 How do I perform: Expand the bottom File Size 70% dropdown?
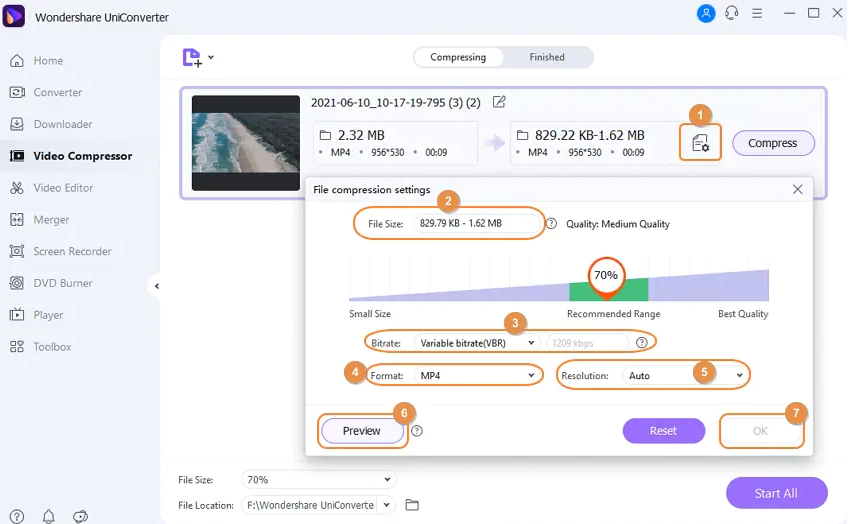pos(318,480)
